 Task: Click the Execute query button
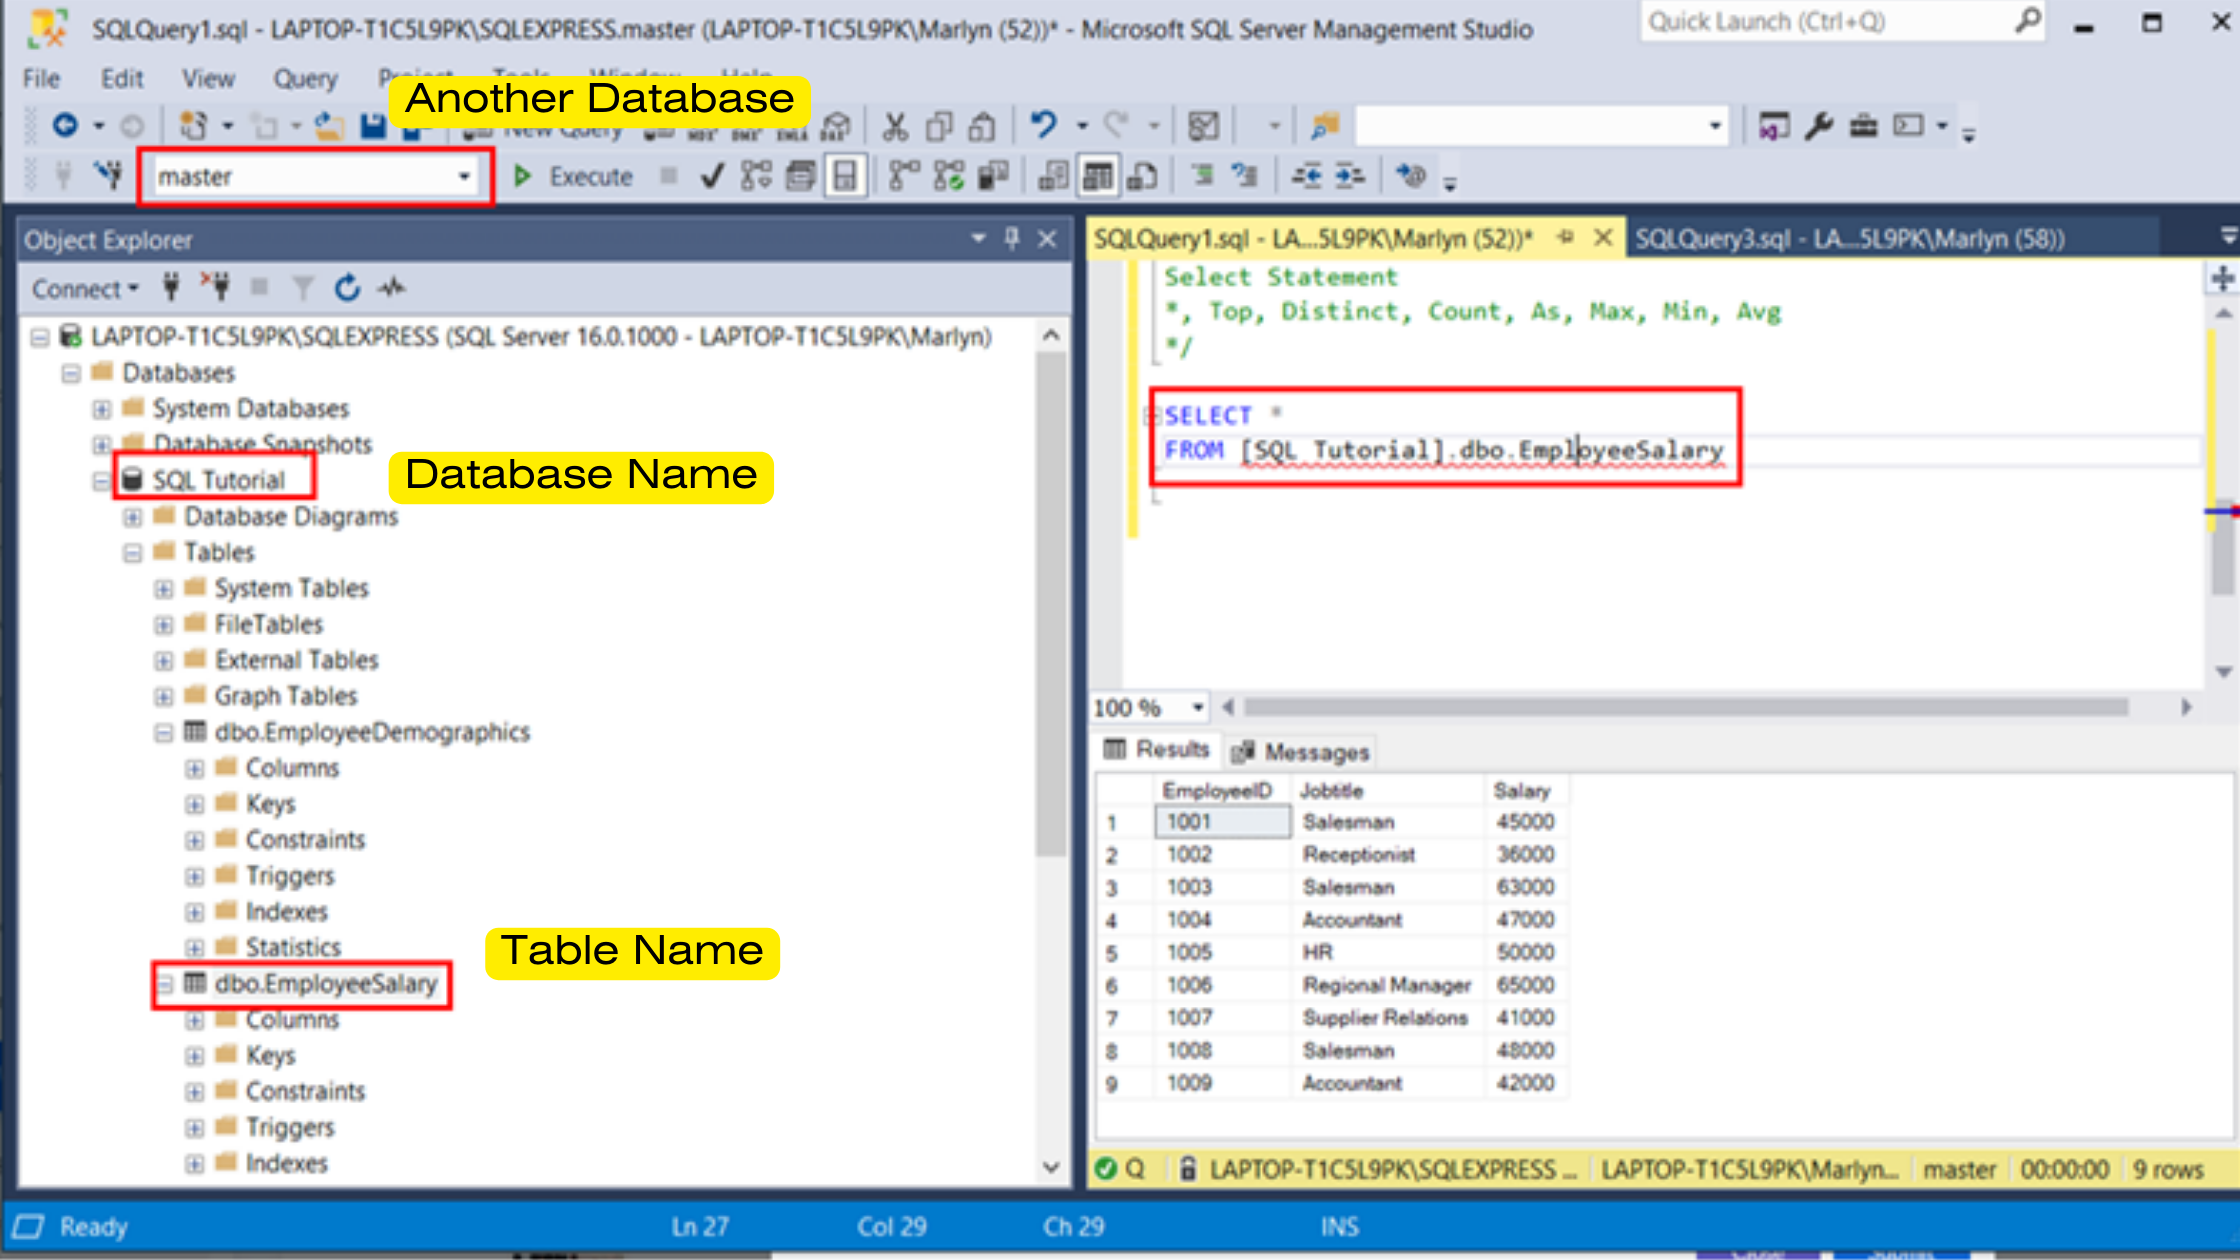[574, 177]
